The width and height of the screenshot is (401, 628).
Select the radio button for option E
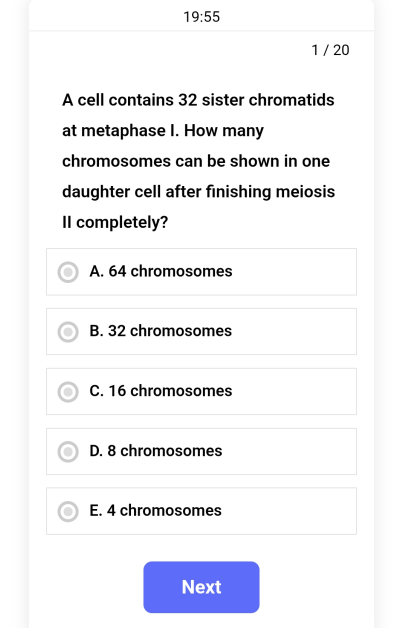pos(68,511)
